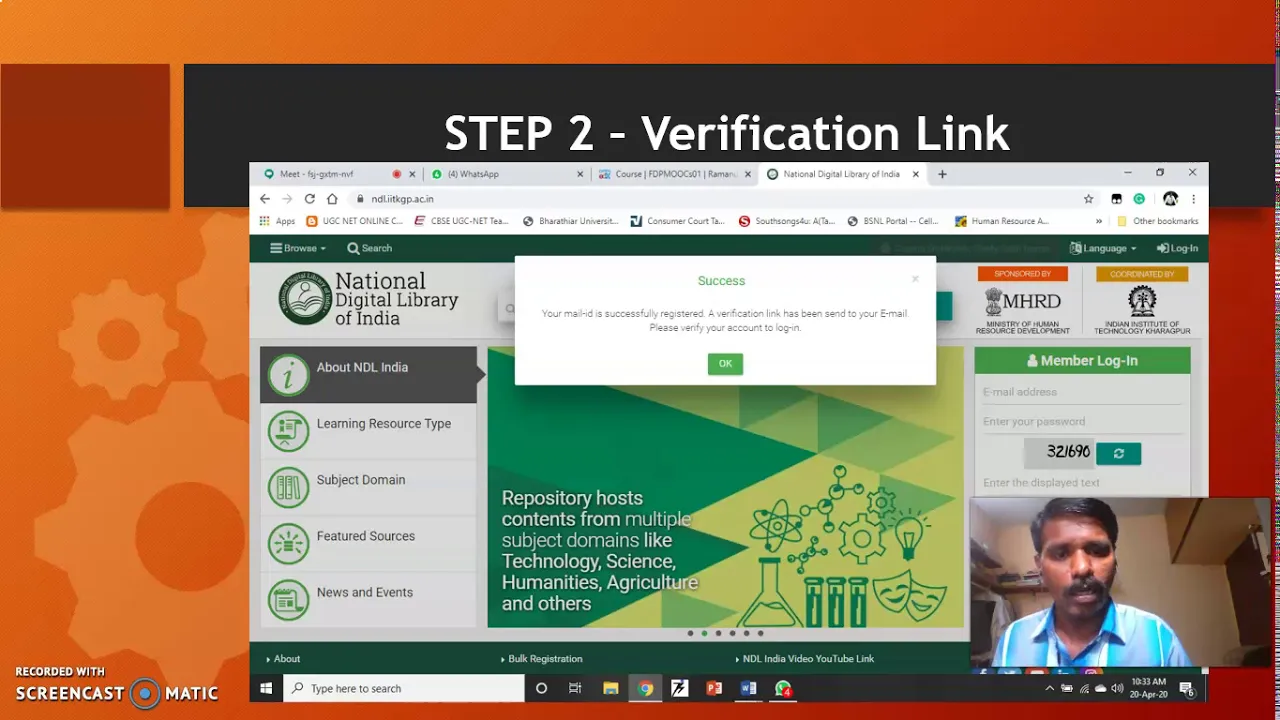Refresh the captcha code
Screen dimensions: 1280x720
tap(1118, 453)
